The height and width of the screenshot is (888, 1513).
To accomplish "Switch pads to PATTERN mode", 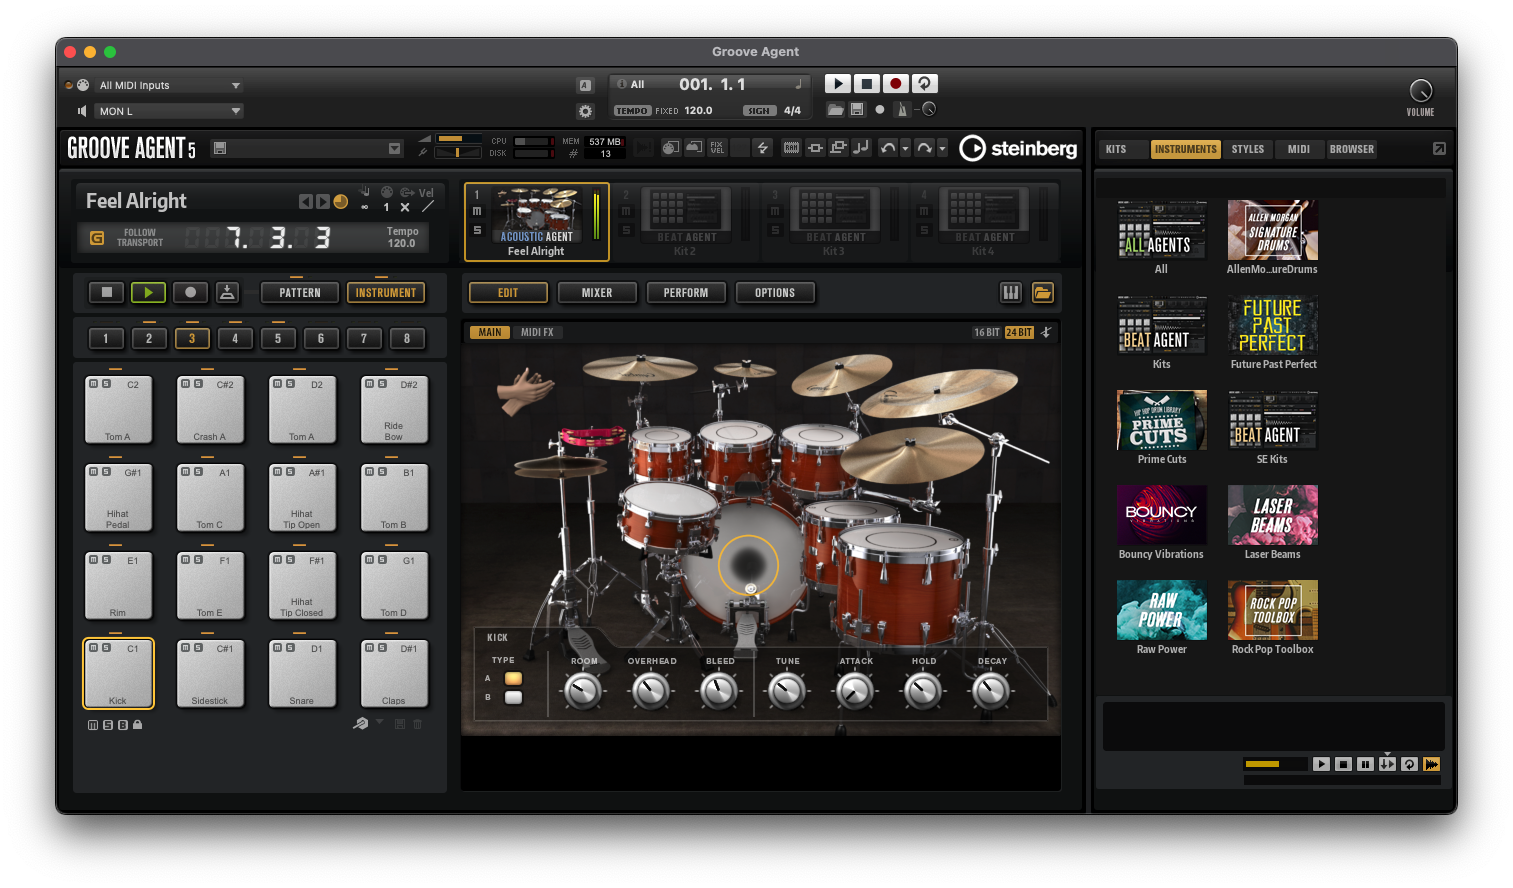I will (300, 293).
